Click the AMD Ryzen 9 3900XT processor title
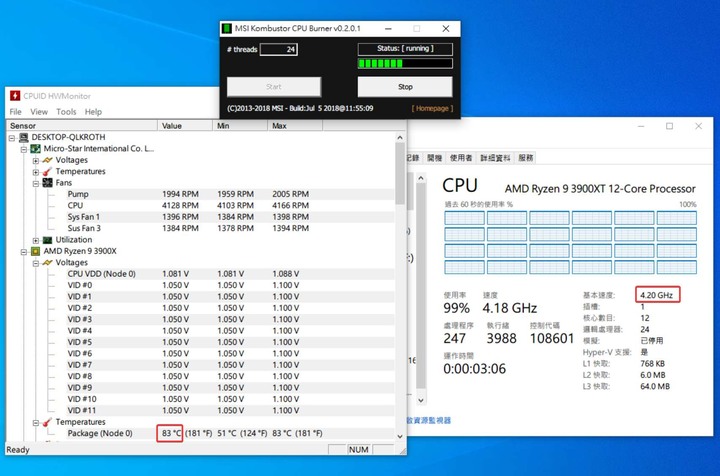720x476 pixels. click(600, 189)
